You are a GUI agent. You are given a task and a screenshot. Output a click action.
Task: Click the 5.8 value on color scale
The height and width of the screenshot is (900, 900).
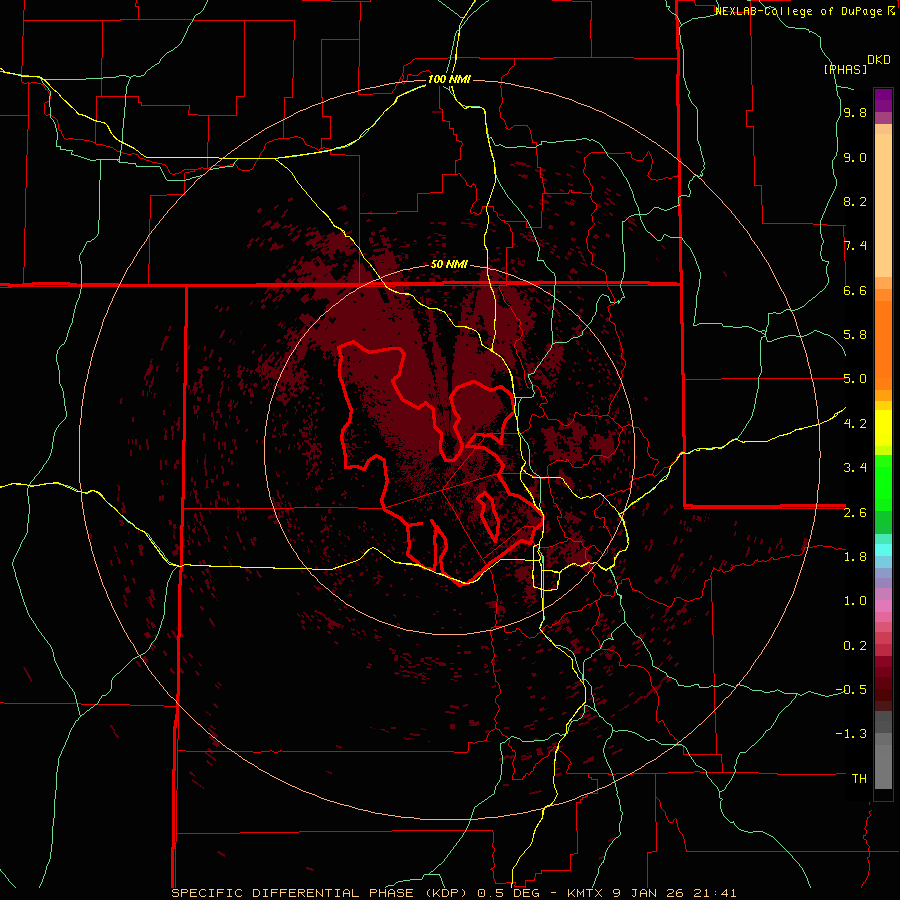coord(855,335)
